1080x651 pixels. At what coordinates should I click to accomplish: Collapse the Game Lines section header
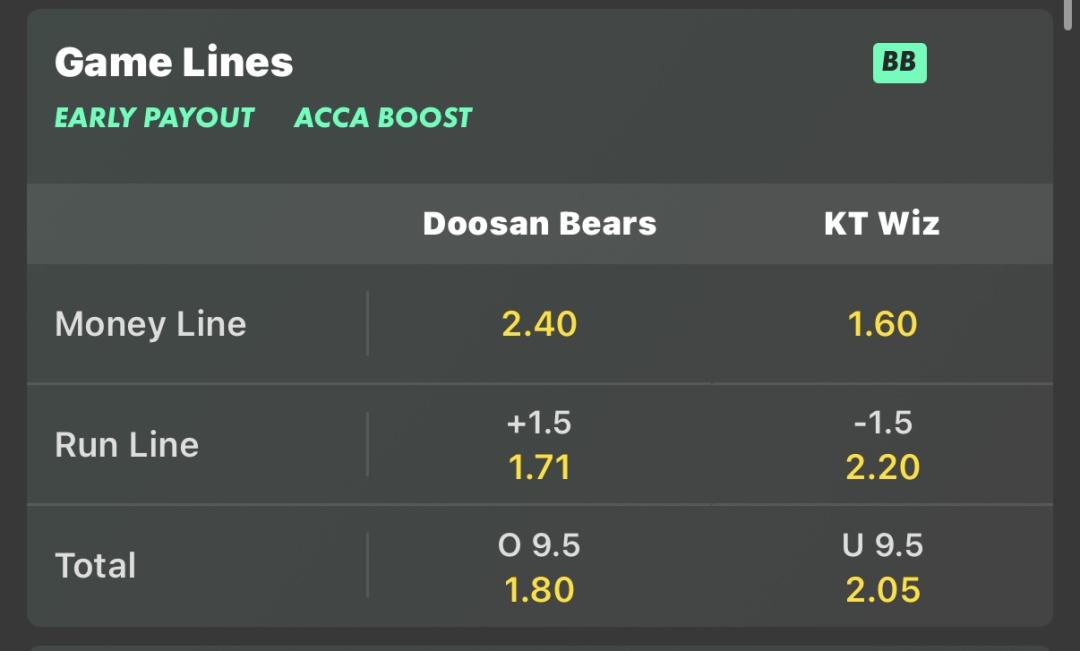click(x=174, y=62)
